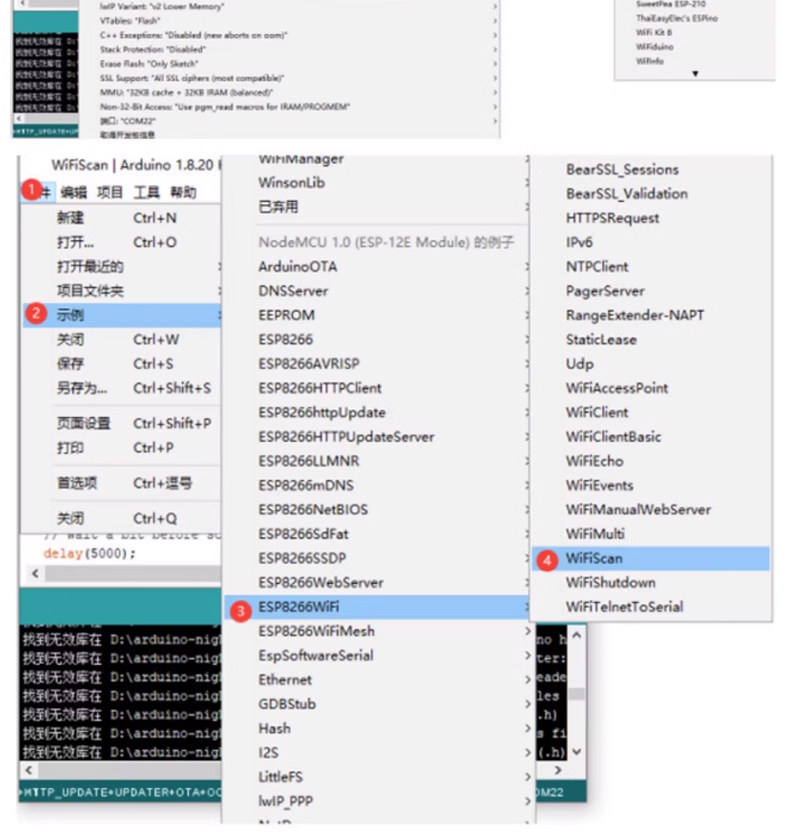Open the PagerServer example
Viewport: 790px width, 837px height.
click(x=651, y=291)
